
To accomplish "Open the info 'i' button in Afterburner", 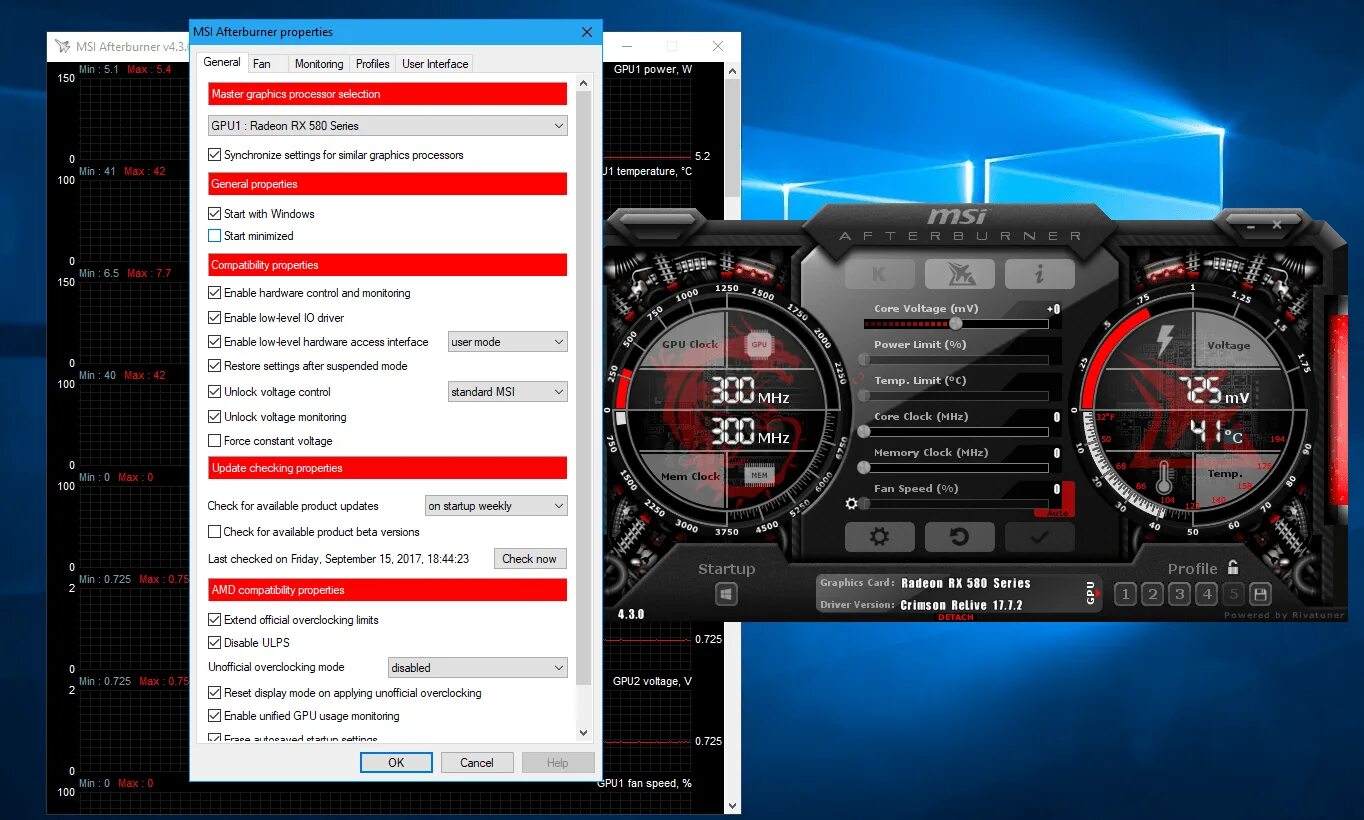I will pyautogui.click(x=1039, y=273).
